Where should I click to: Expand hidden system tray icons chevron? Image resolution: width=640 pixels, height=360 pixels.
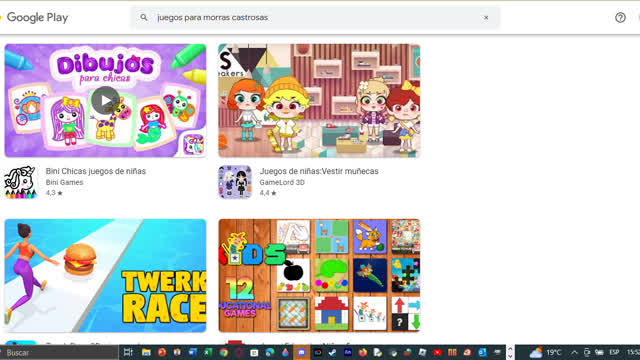click(574, 352)
